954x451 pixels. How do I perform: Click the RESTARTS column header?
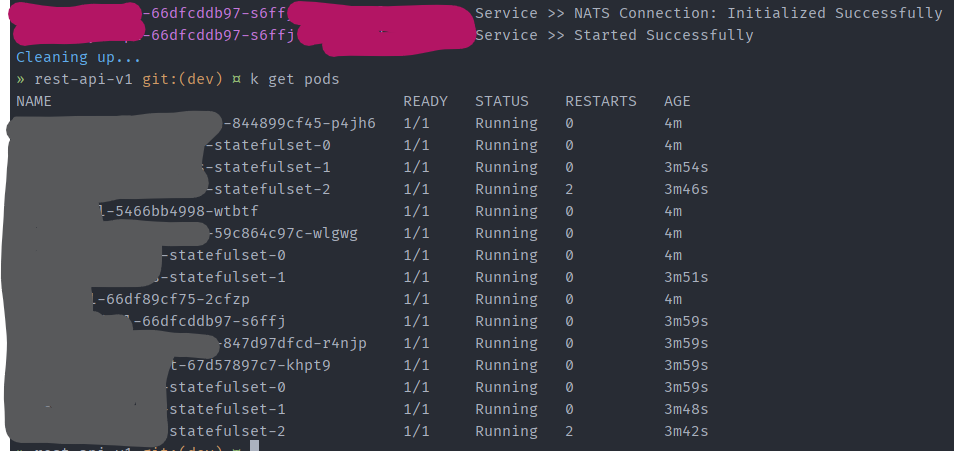tap(601, 101)
